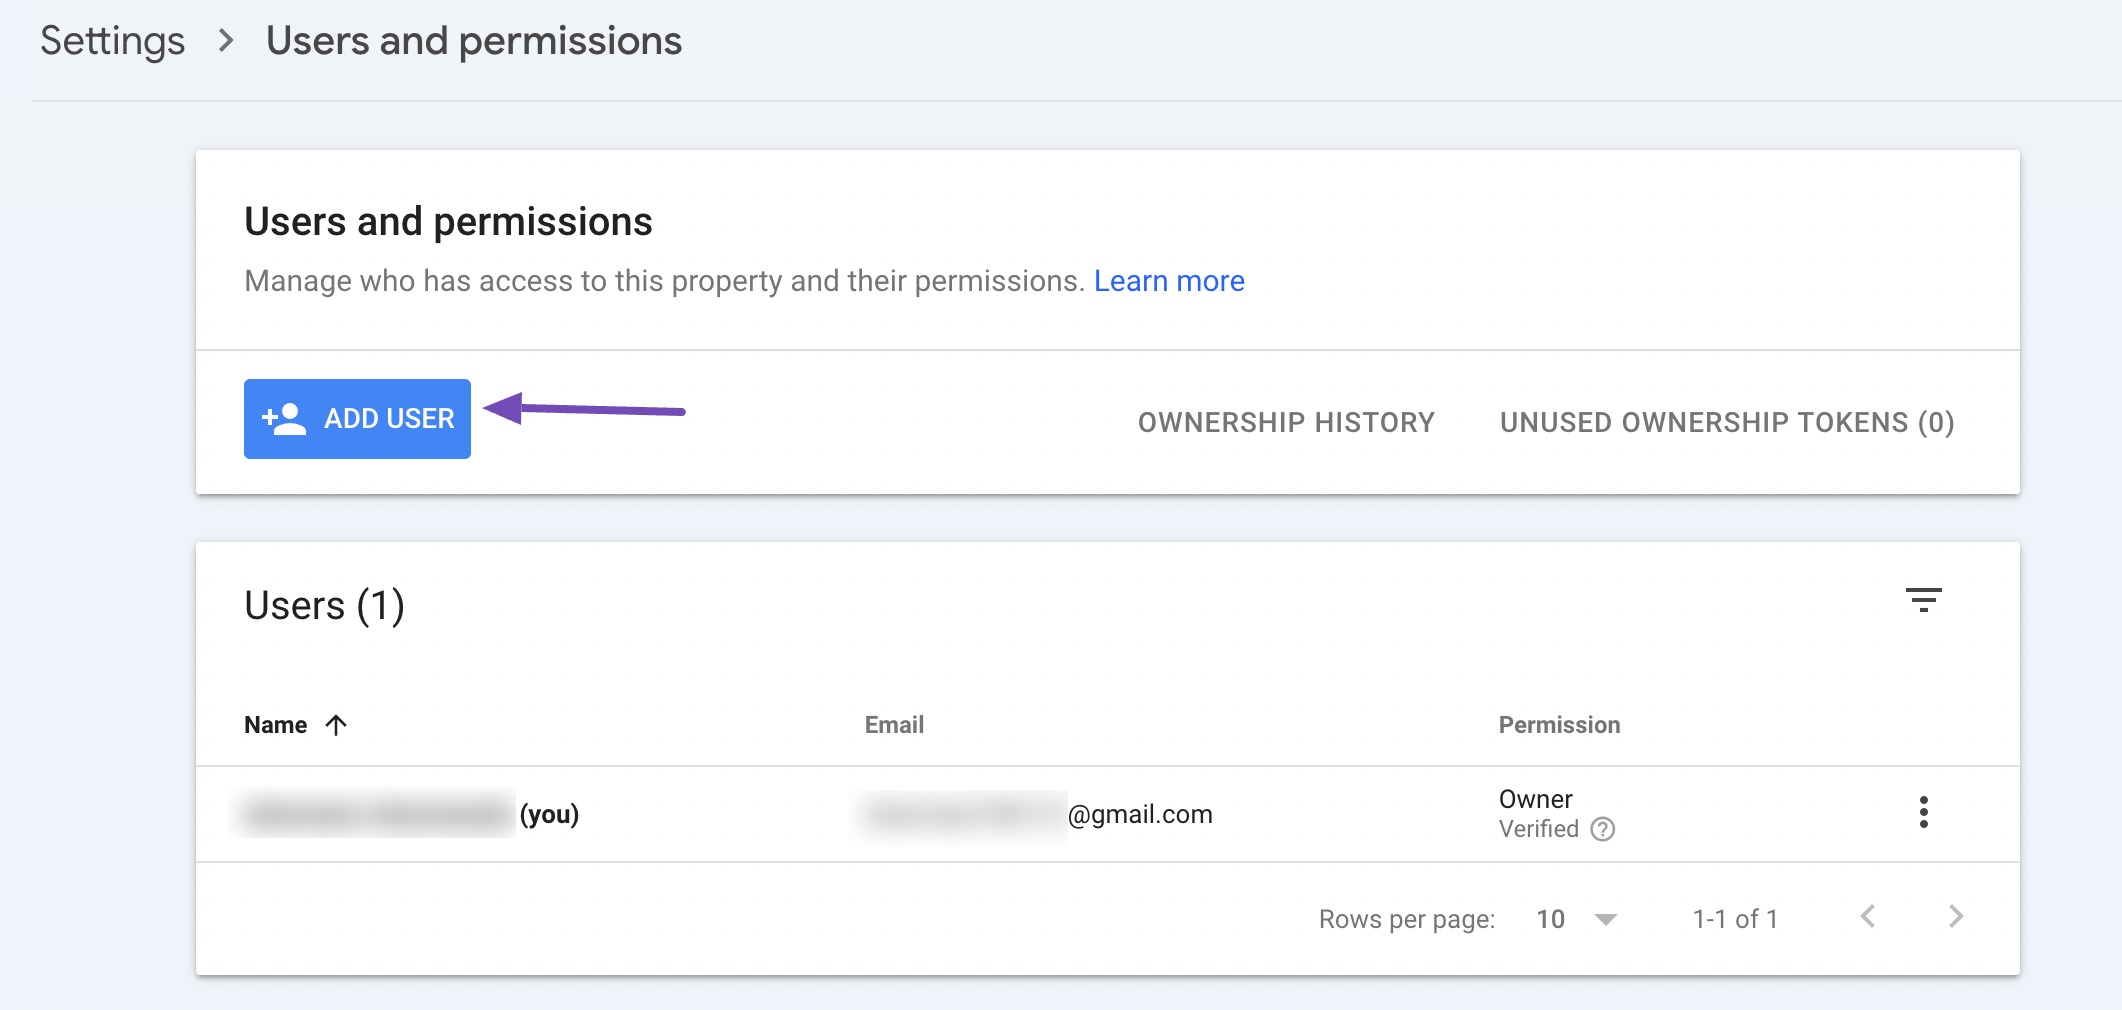Click the owner's gmail address
Viewport: 2122px width, 1010px height.
1035,813
